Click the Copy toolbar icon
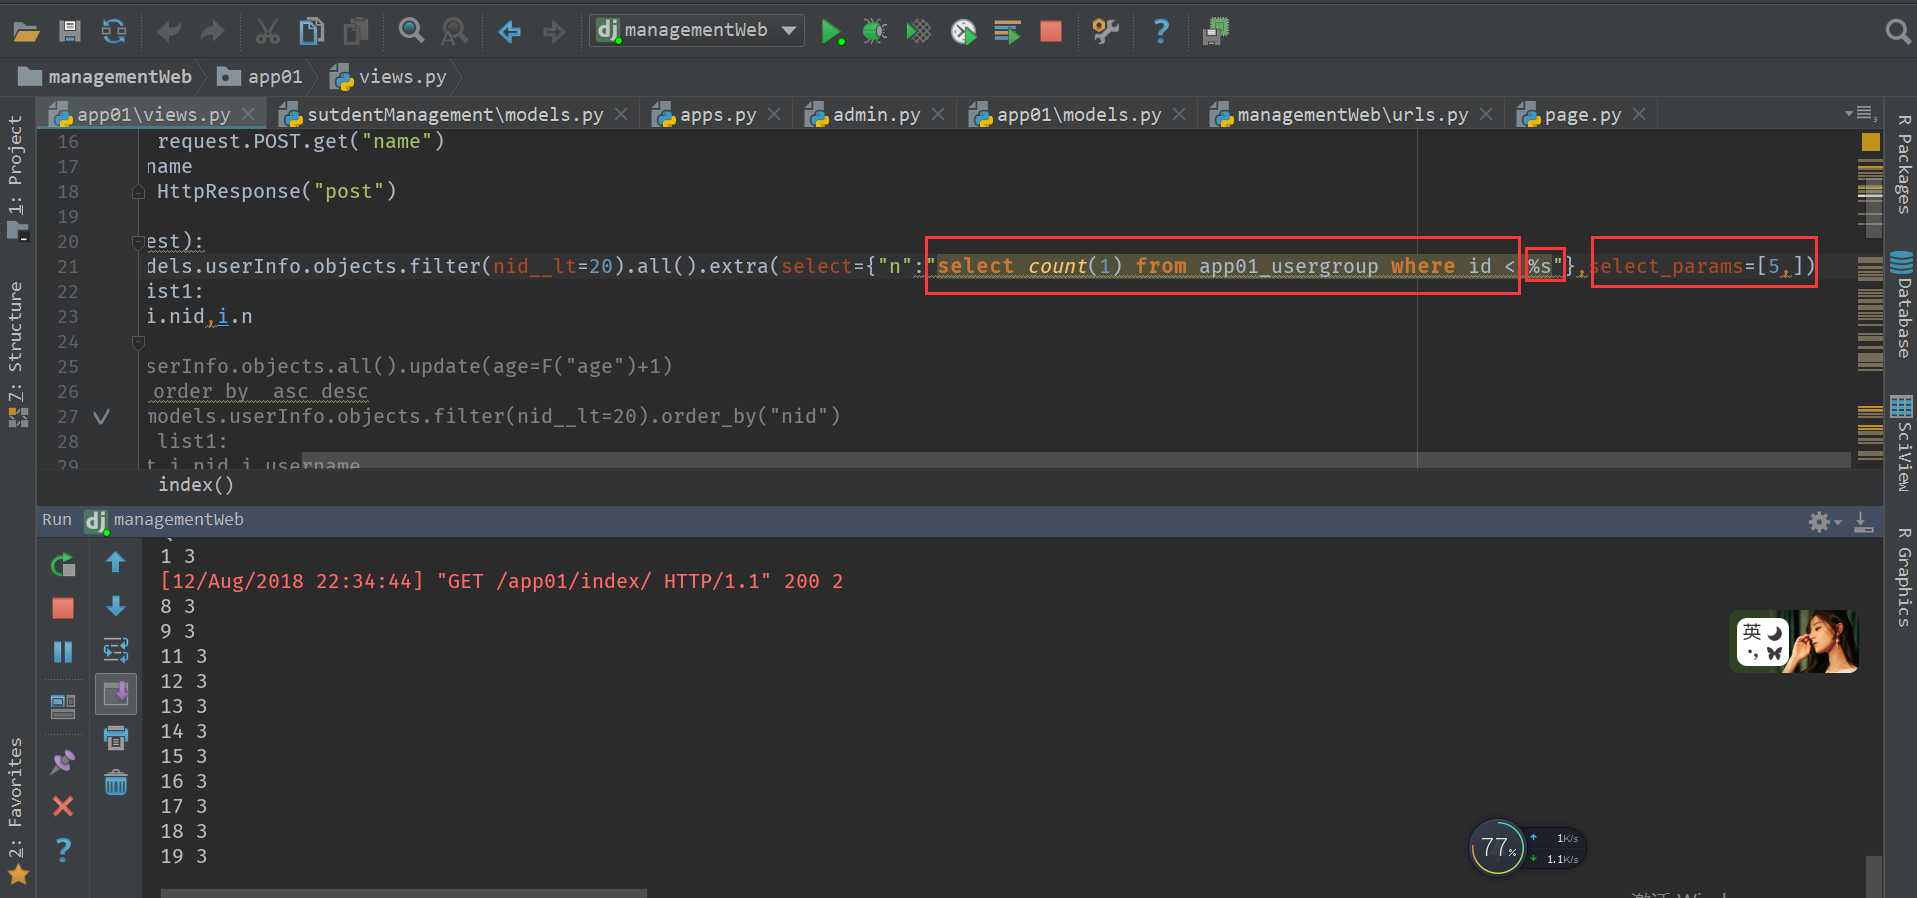Screen dimensions: 1917x898 (312, 32)
